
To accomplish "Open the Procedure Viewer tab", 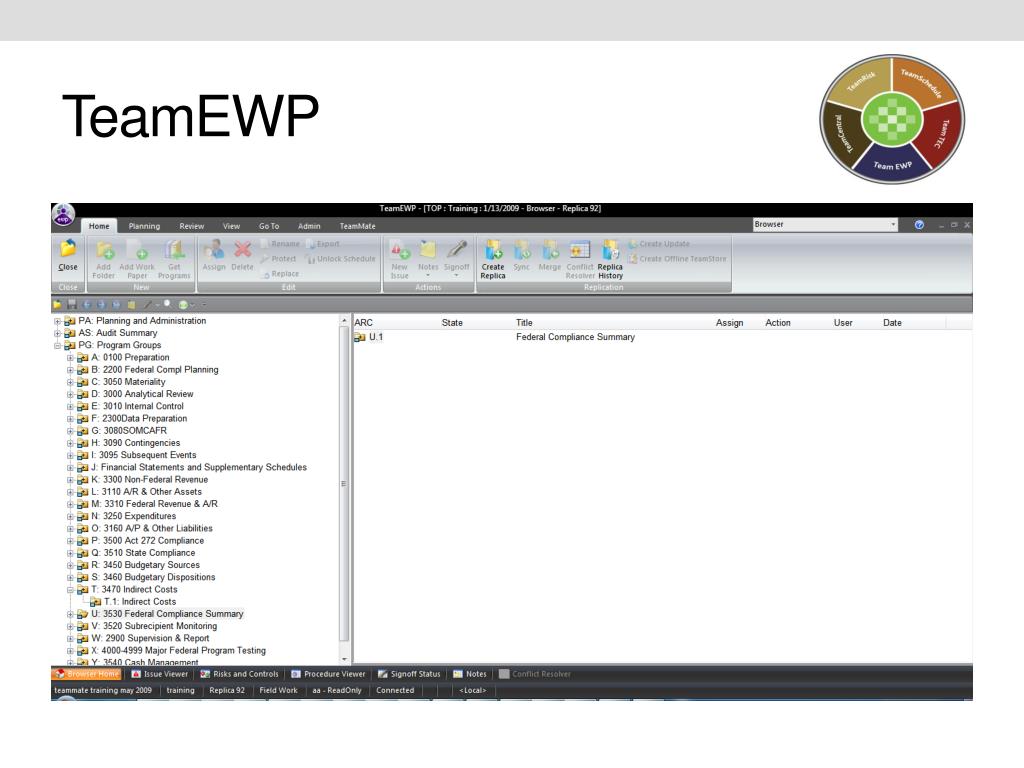I will point(328,674).
